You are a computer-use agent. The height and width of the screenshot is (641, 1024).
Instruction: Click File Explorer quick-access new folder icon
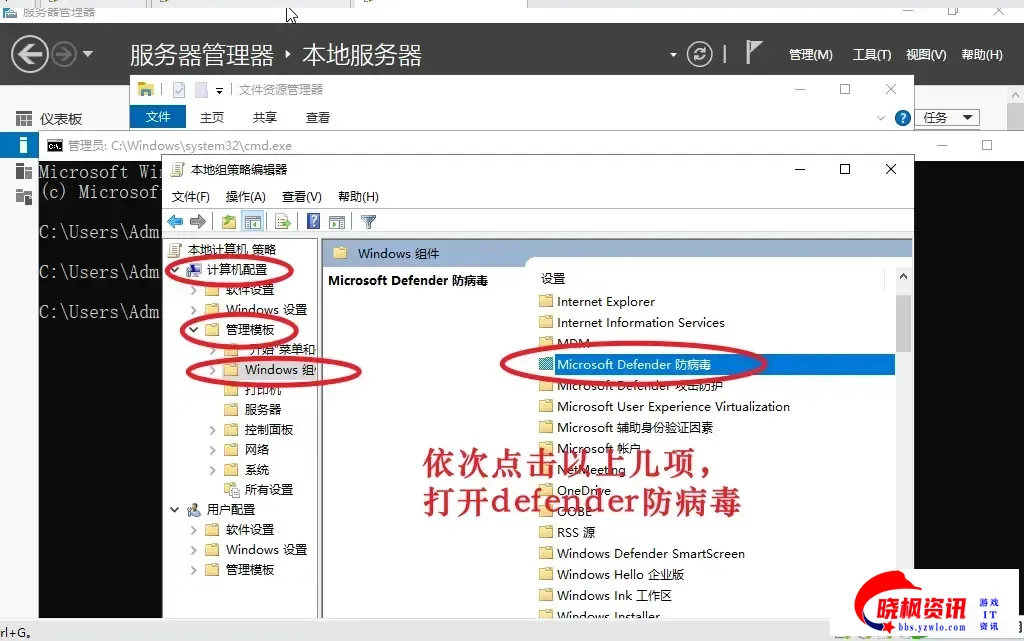[201, 90]
